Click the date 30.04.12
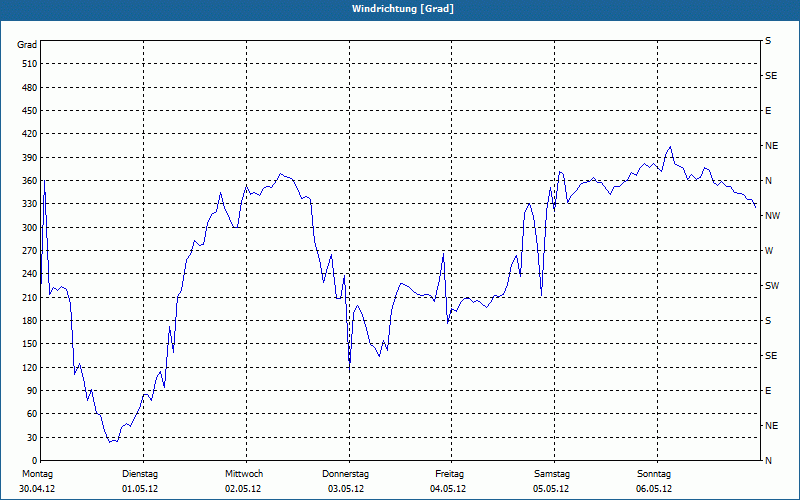 pos(37,489)
